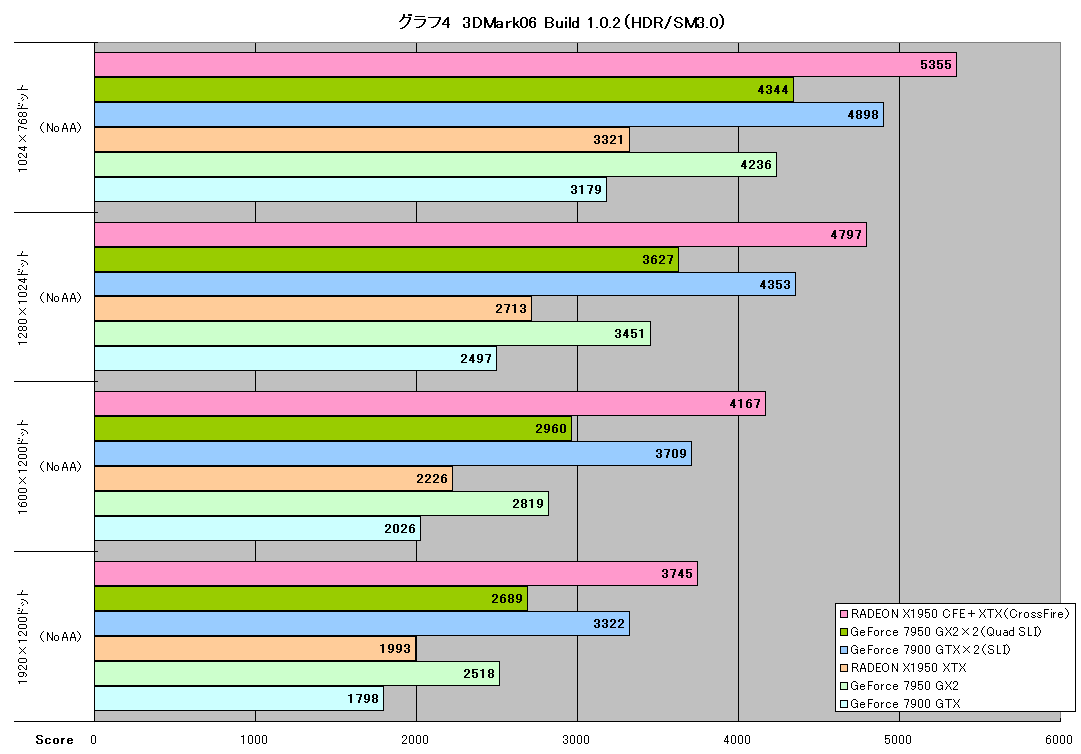Click legend text GeForce 7900 GTX×2(SLI)
Screen dimensions: 1081x754
click(x=931, y=650)
